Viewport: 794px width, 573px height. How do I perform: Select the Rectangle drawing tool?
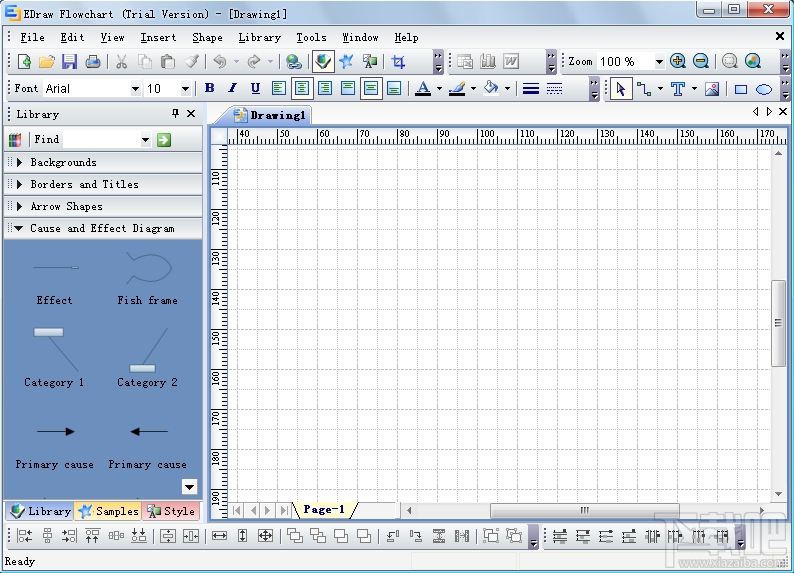[741, 90]
